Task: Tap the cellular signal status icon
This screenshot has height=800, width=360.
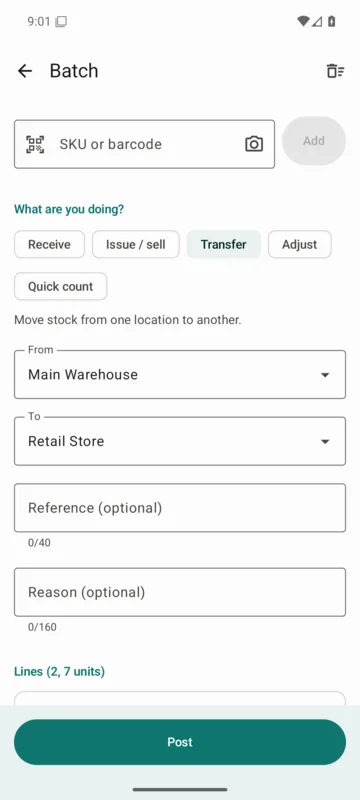Action: tap(317, 21)
